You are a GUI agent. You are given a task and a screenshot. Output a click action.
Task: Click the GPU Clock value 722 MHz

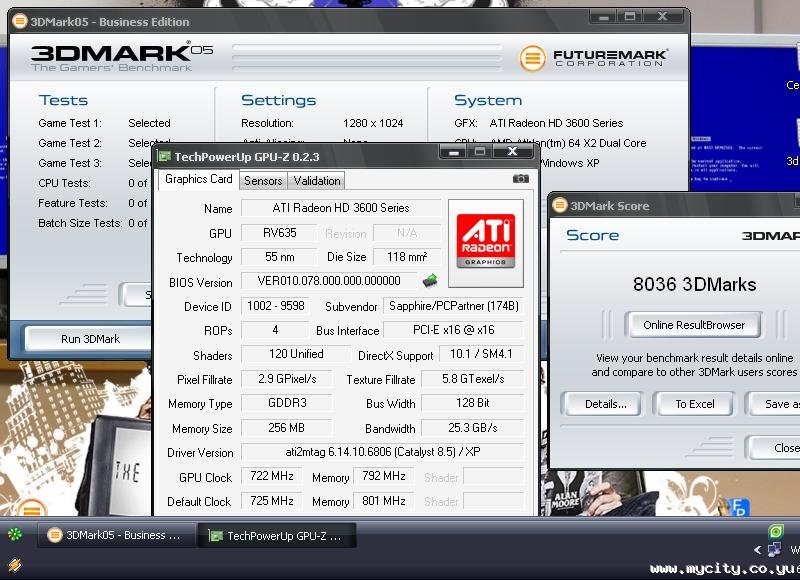(271, 476)
